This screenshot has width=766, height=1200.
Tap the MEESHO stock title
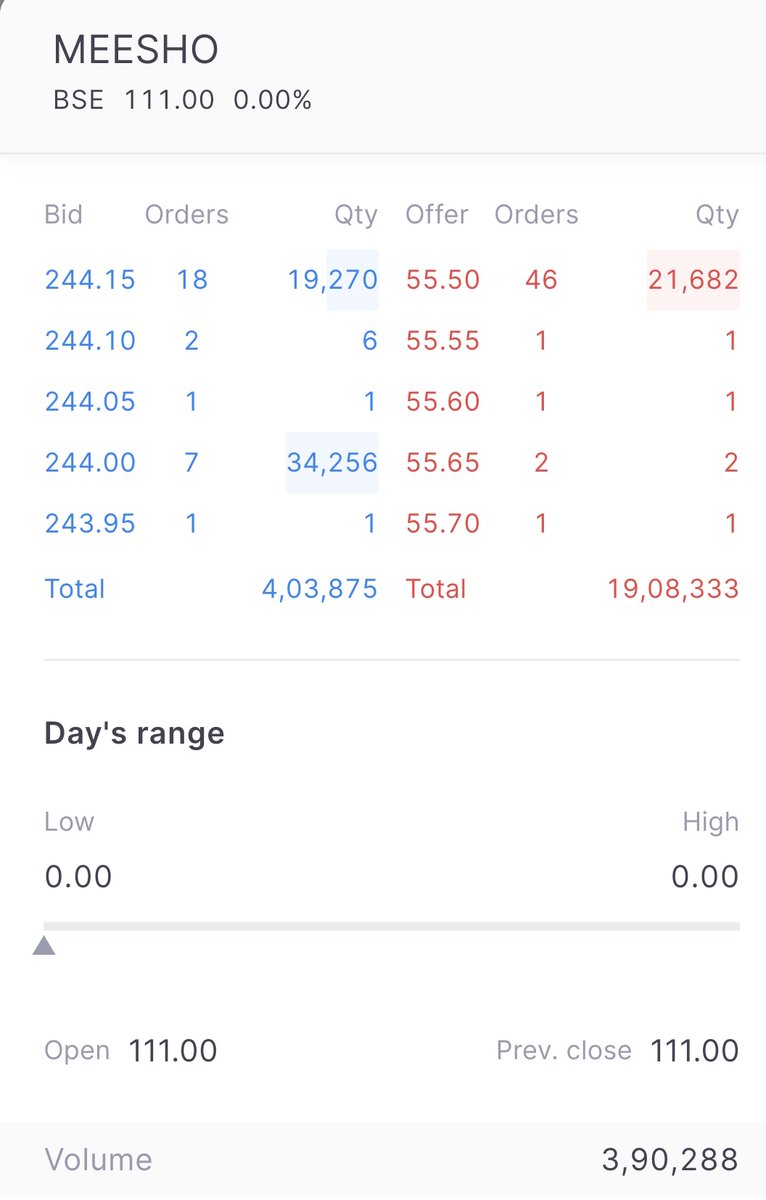(x=136, y=50)
